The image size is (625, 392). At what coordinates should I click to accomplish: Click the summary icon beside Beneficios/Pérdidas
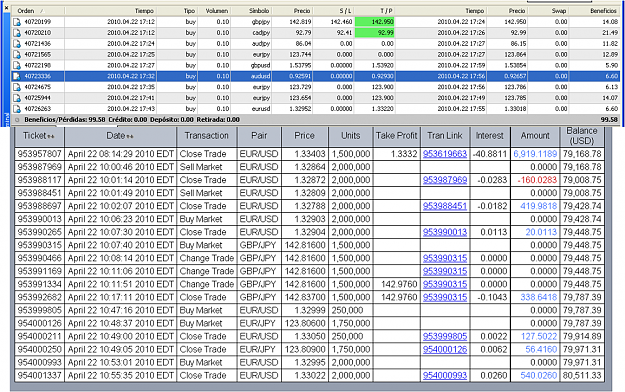click(x=17, y=119)
